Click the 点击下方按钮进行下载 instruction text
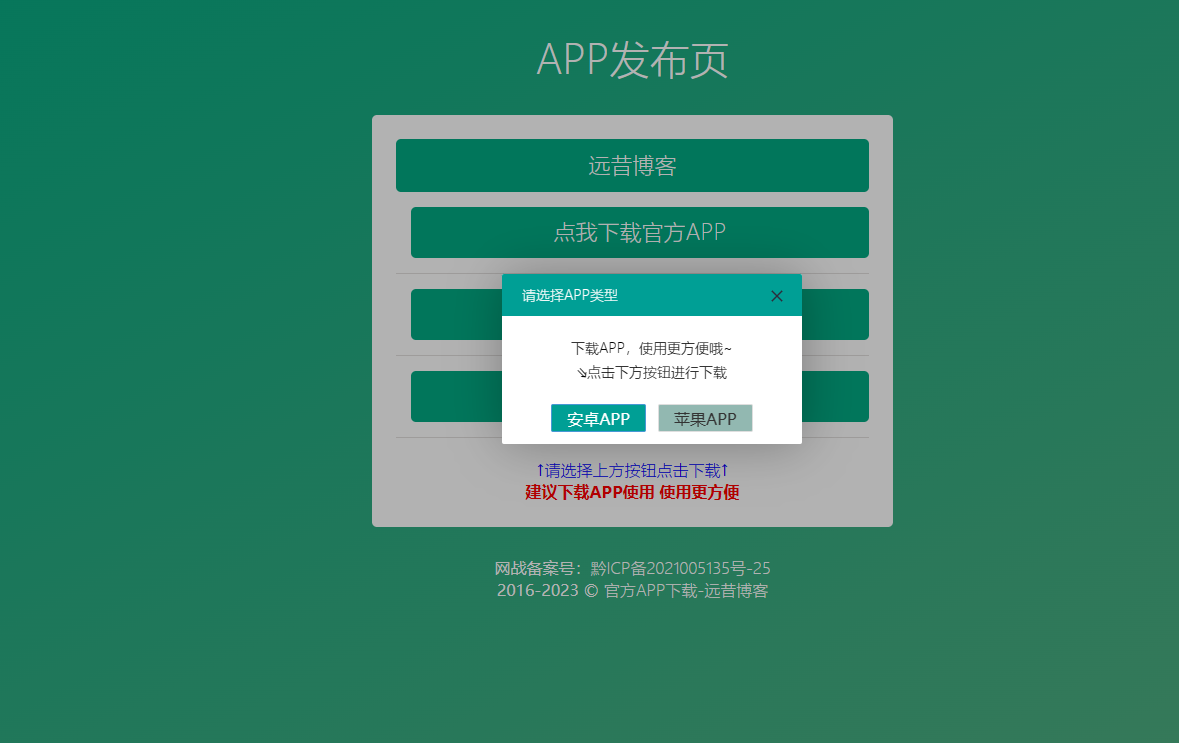This screenshot has height=743, width=1179. (x=657, y=373)
